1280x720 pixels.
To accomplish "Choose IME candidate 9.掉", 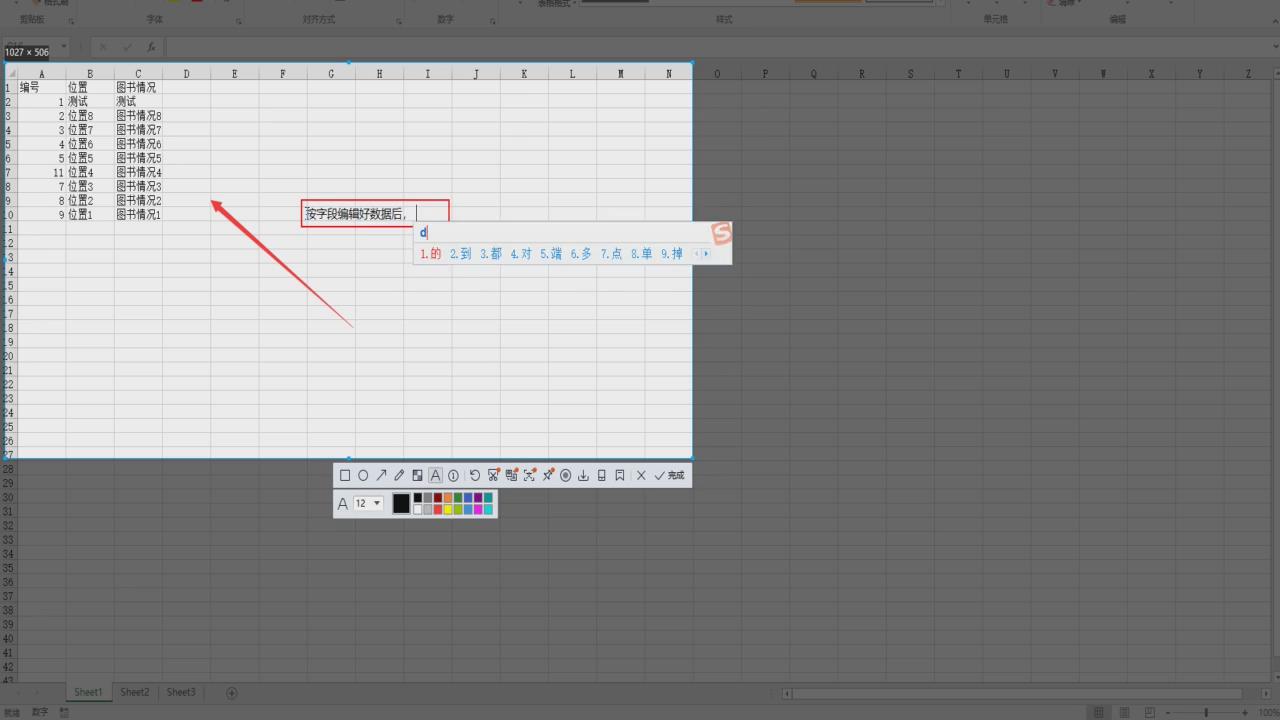I will coord(672,254).
